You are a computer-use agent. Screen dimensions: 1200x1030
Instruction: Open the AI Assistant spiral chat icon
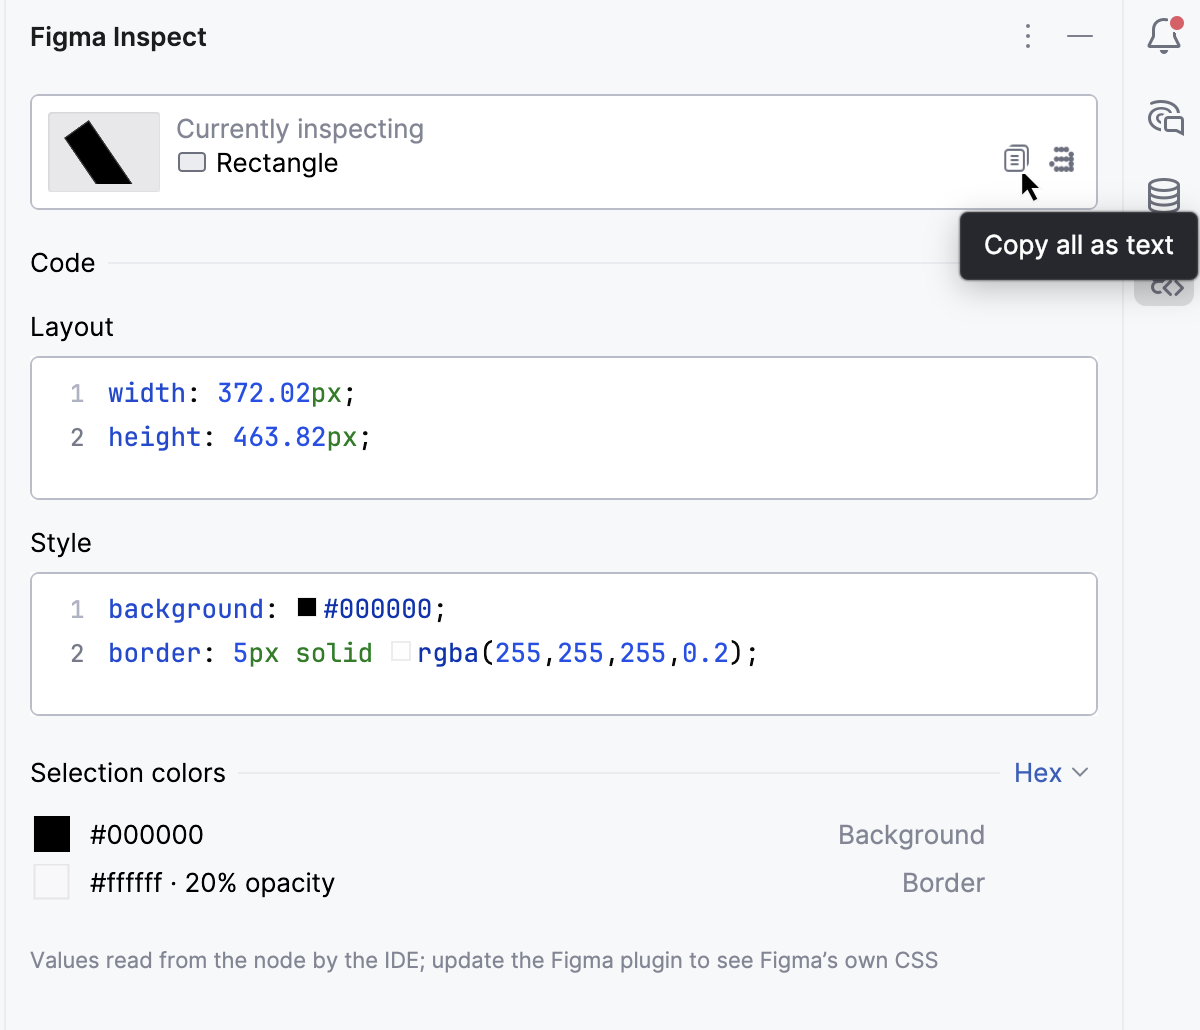[x=1165, y=118]
